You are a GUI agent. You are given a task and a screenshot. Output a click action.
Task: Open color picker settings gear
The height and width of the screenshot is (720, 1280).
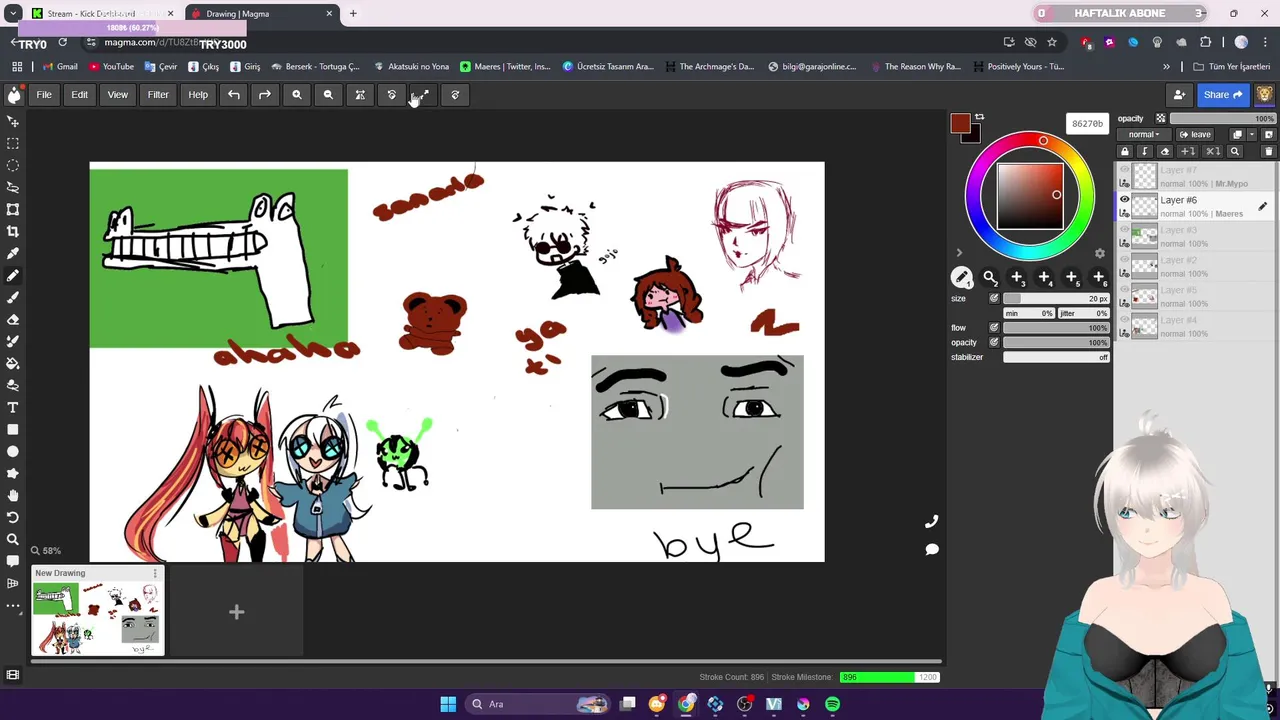point(1100,253)
